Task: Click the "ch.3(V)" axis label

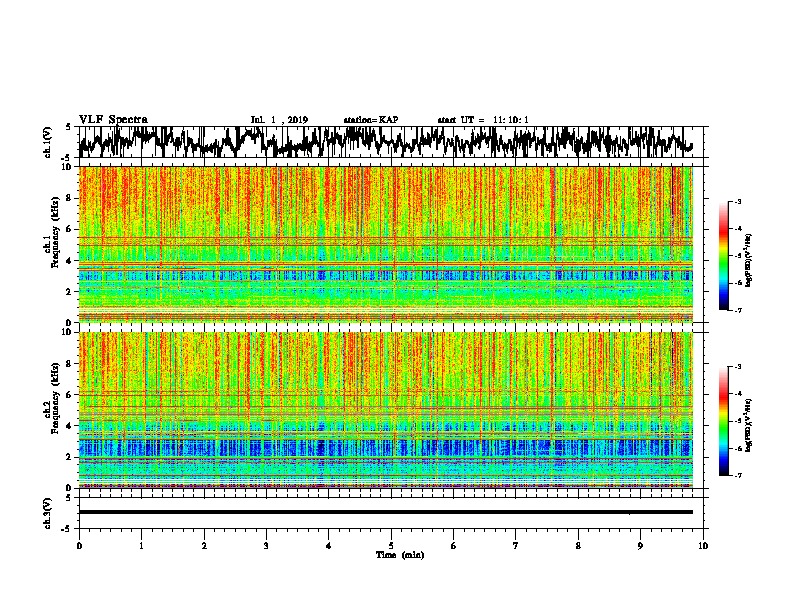Action: [x=48, y=513]
